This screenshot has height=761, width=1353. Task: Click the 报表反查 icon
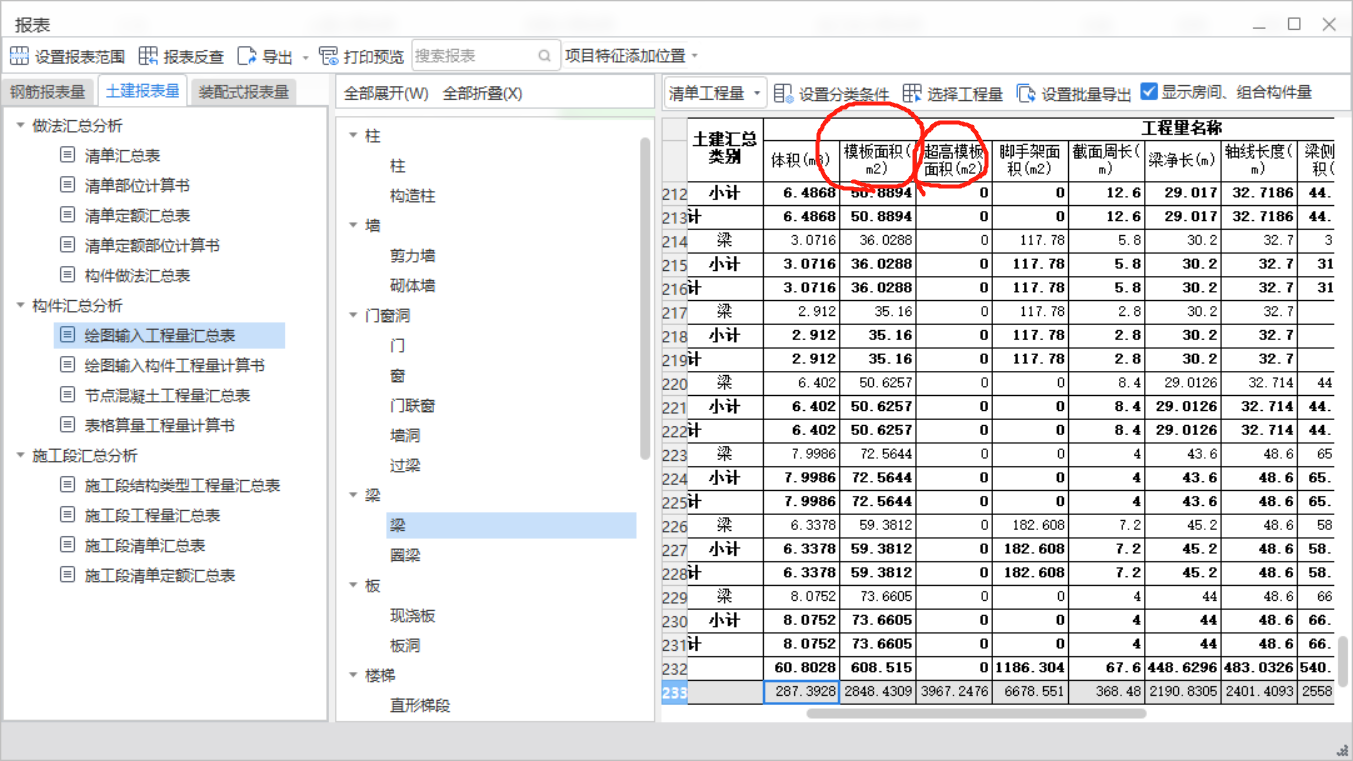(148, 56)
